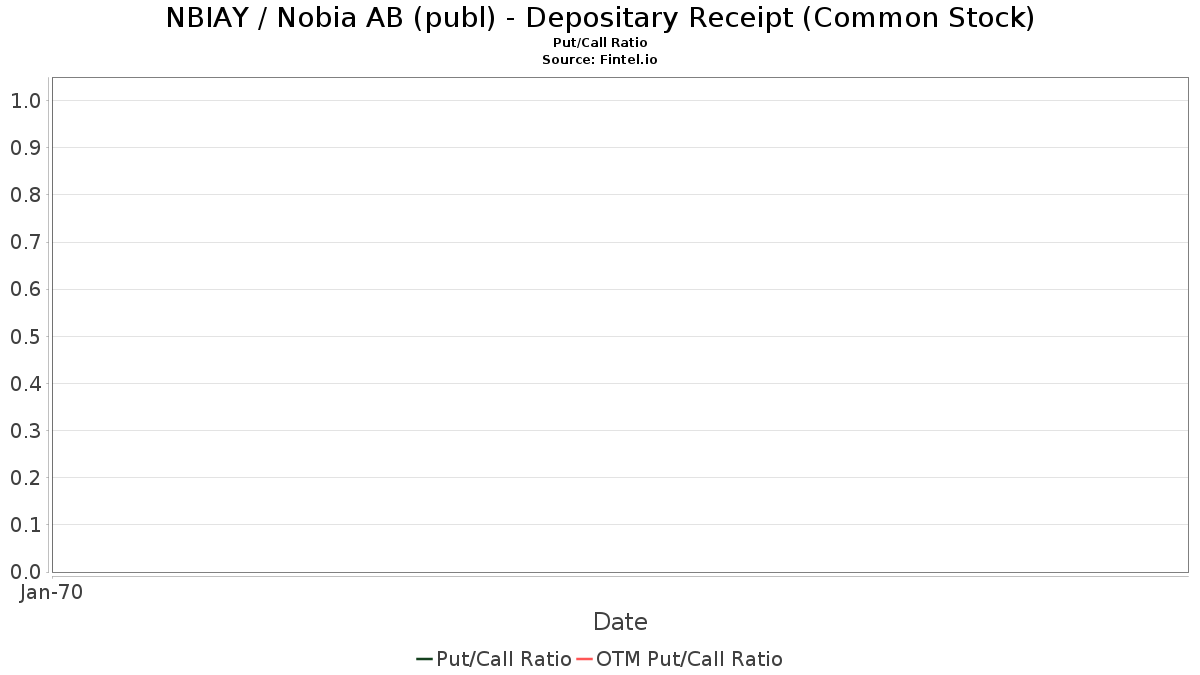
Task: Click the 0.0 y-axis label
Action: click(x=25, y=572)
